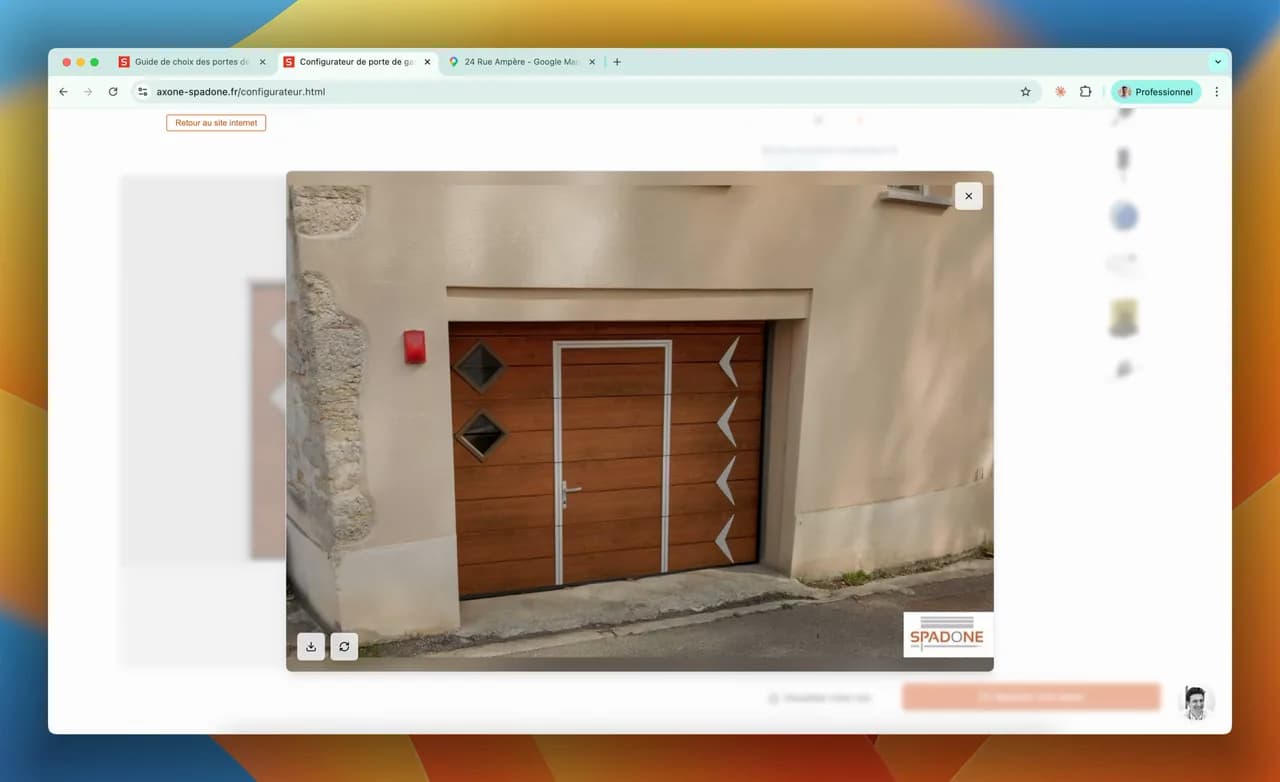Viewport: 1280px width, 782px height.
Task: Go back to the previous page
Action: pos(64,92)
